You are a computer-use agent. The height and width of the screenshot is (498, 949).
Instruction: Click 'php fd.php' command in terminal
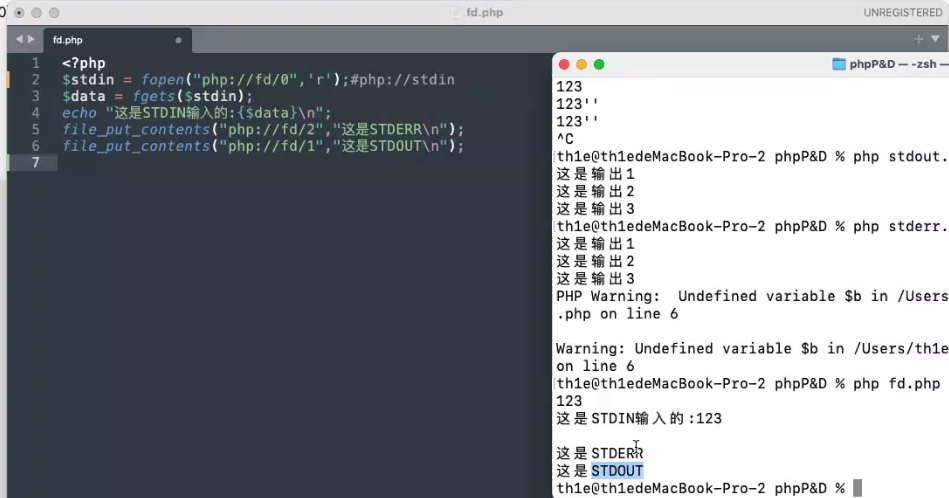896,384
